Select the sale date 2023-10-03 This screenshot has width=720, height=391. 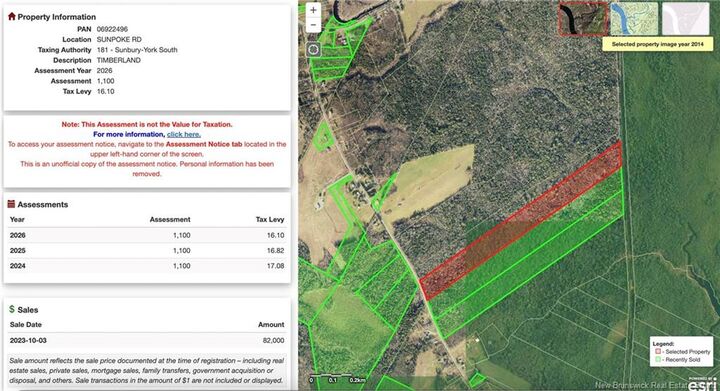pos(28,341)
